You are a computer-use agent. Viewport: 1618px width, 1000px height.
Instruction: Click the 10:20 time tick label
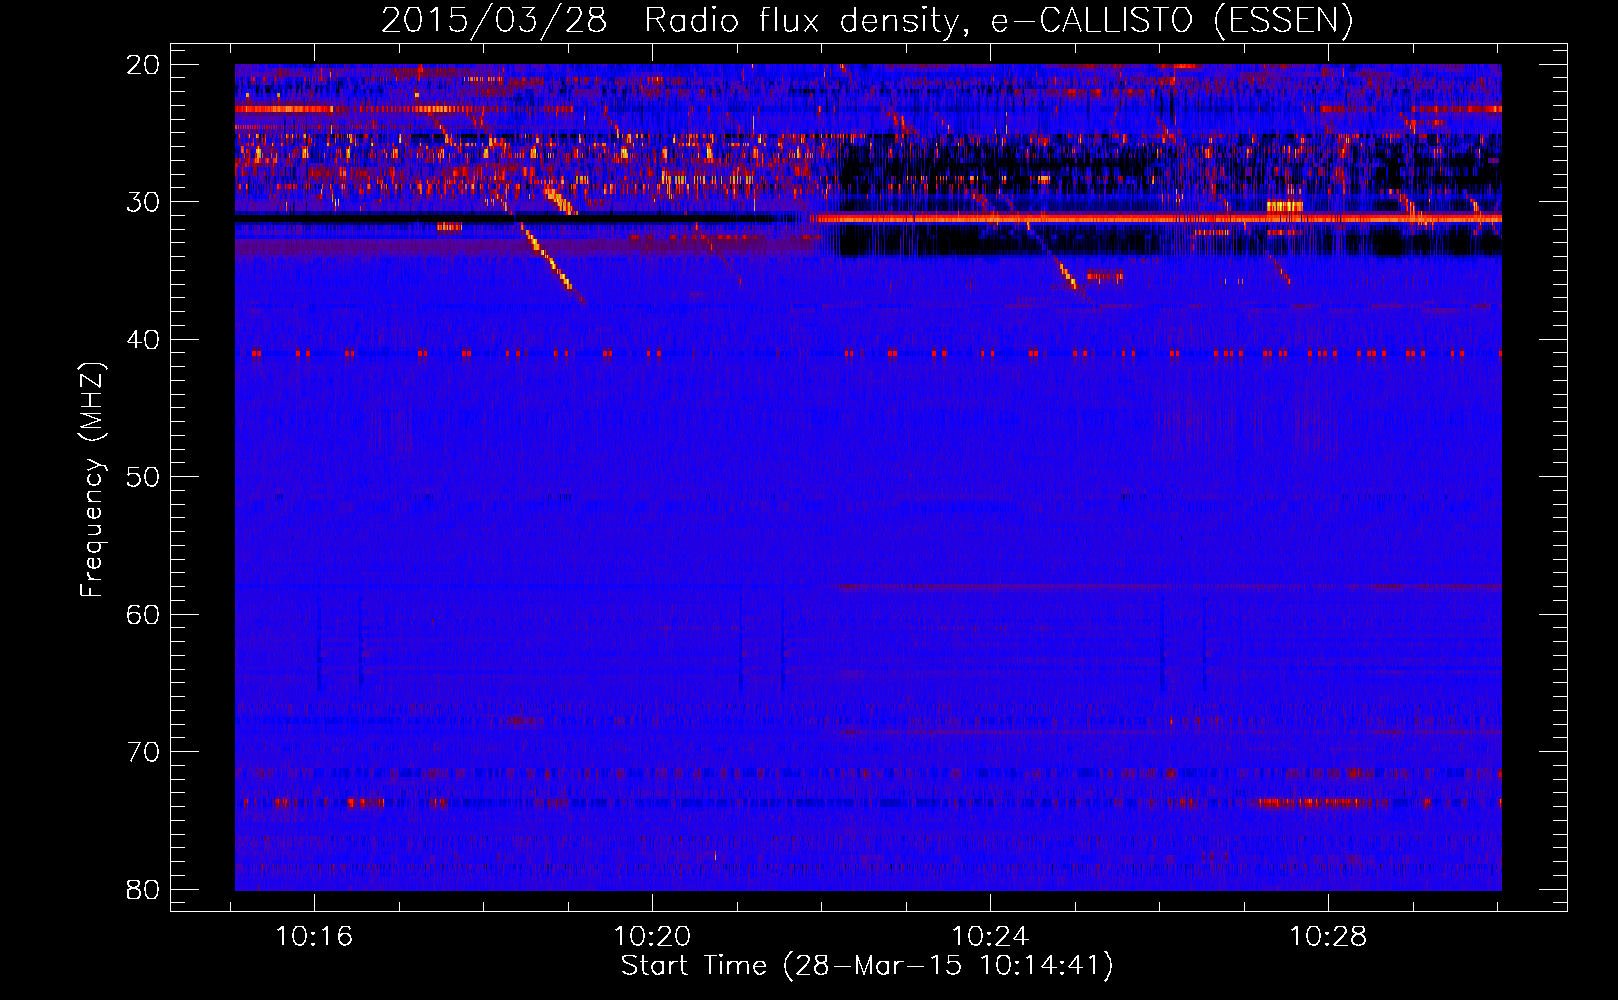652,937
